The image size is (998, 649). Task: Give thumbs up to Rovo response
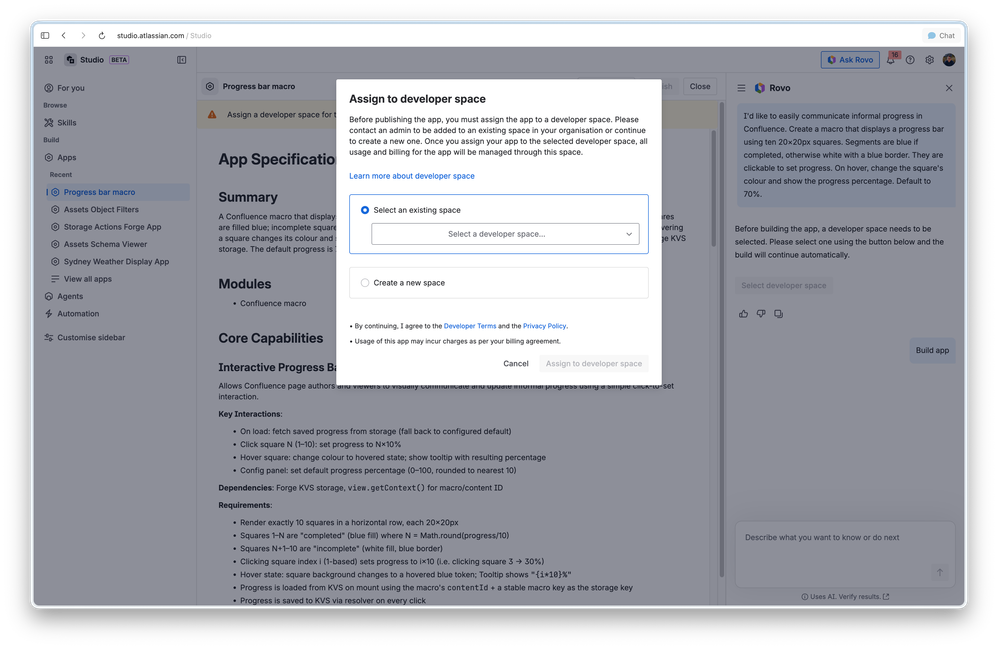pyautogui.click(x=743, y=314)
